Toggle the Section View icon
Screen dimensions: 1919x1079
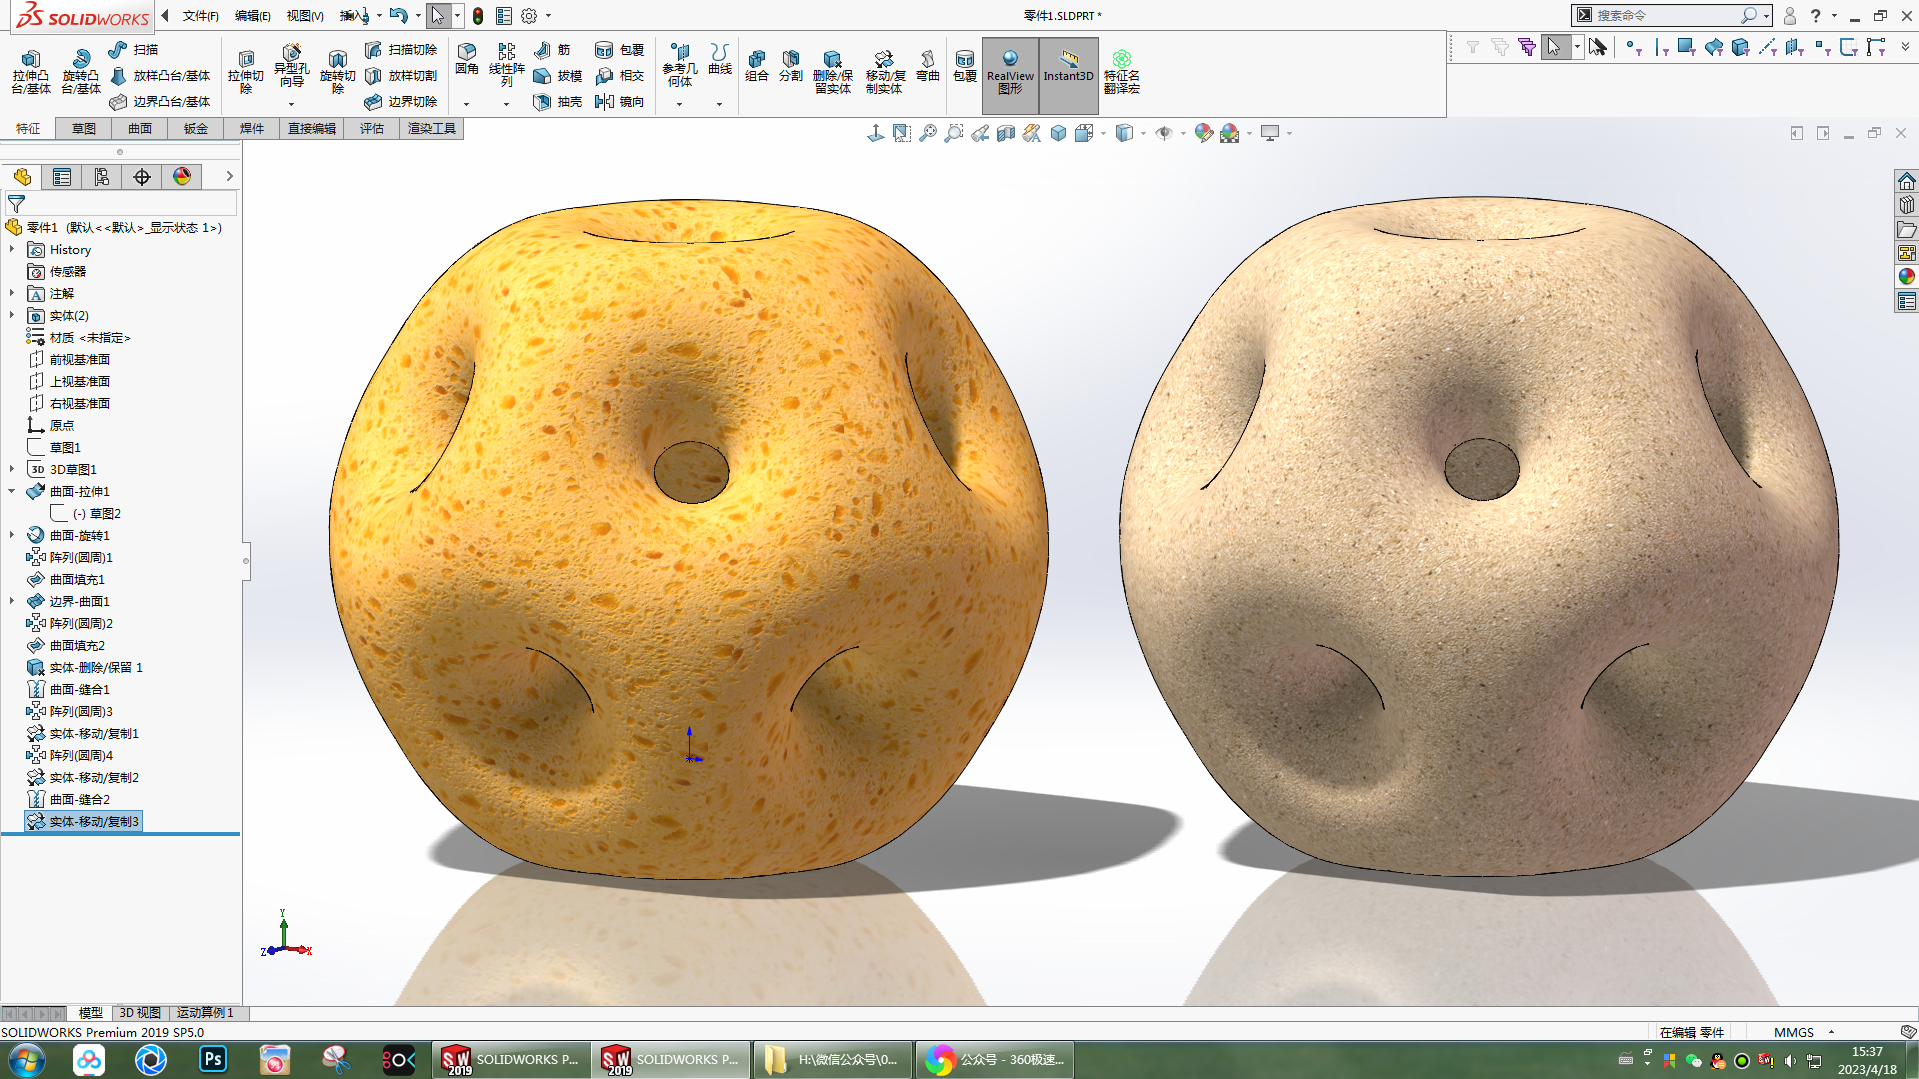(x=1006, y=133)
